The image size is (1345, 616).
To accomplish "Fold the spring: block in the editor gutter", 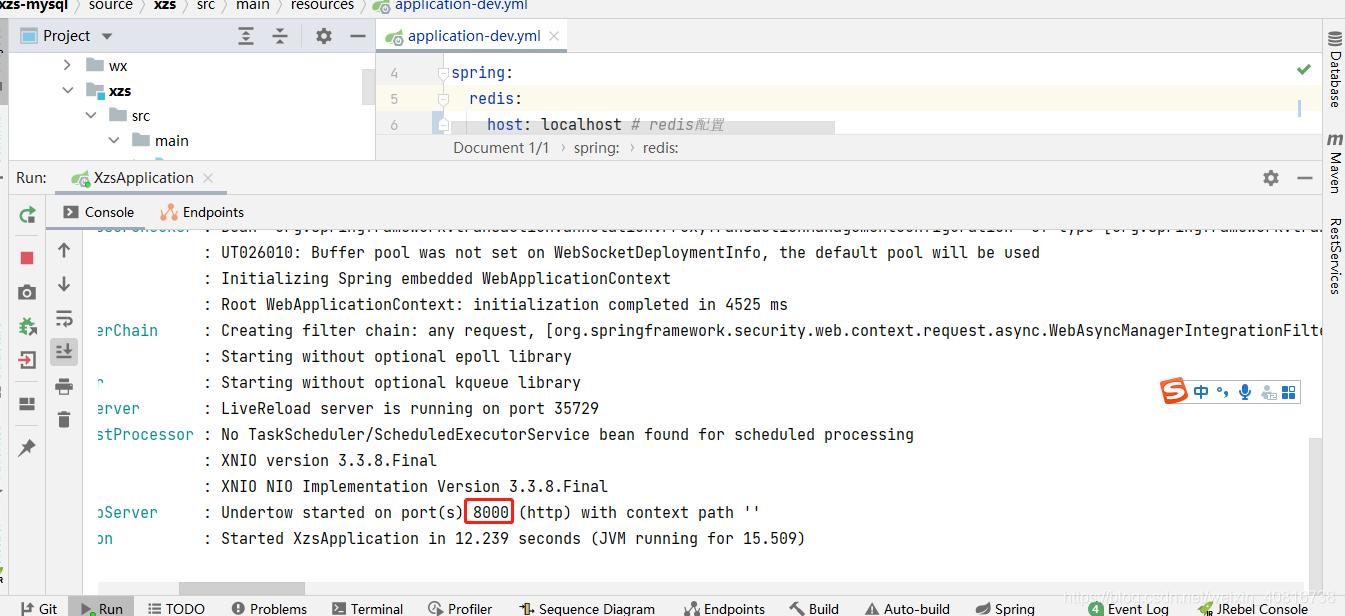I will pos(443,74).
